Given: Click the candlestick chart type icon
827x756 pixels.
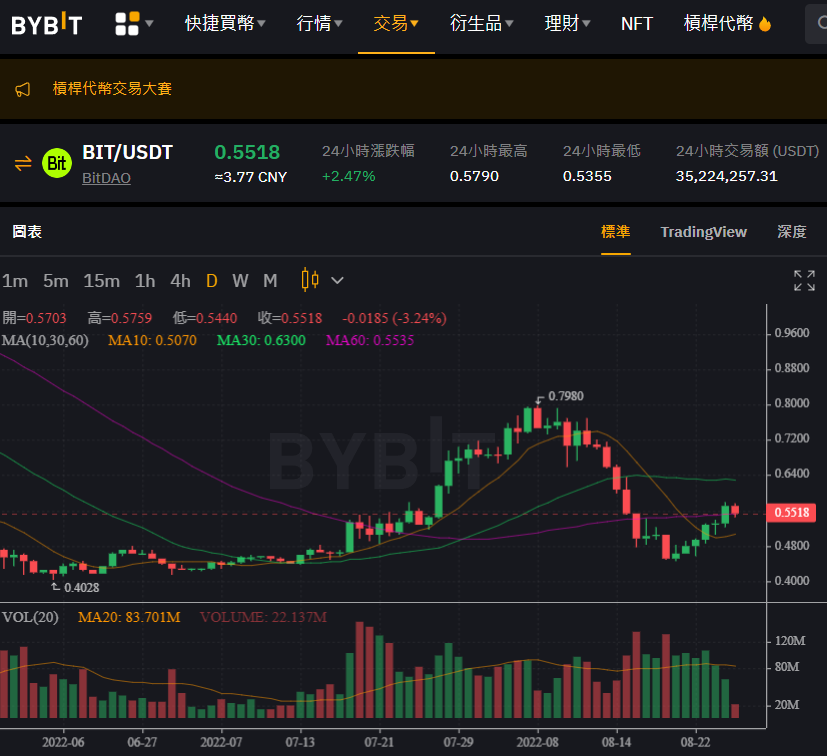Looking at the screenshot, I should 310,280.
